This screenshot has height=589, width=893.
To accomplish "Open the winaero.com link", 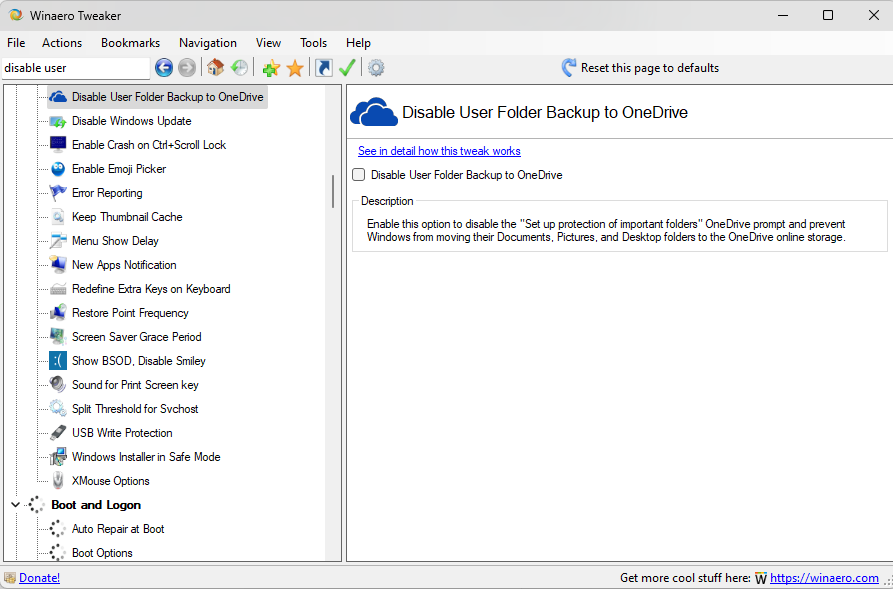I will [x=824, y=578].
